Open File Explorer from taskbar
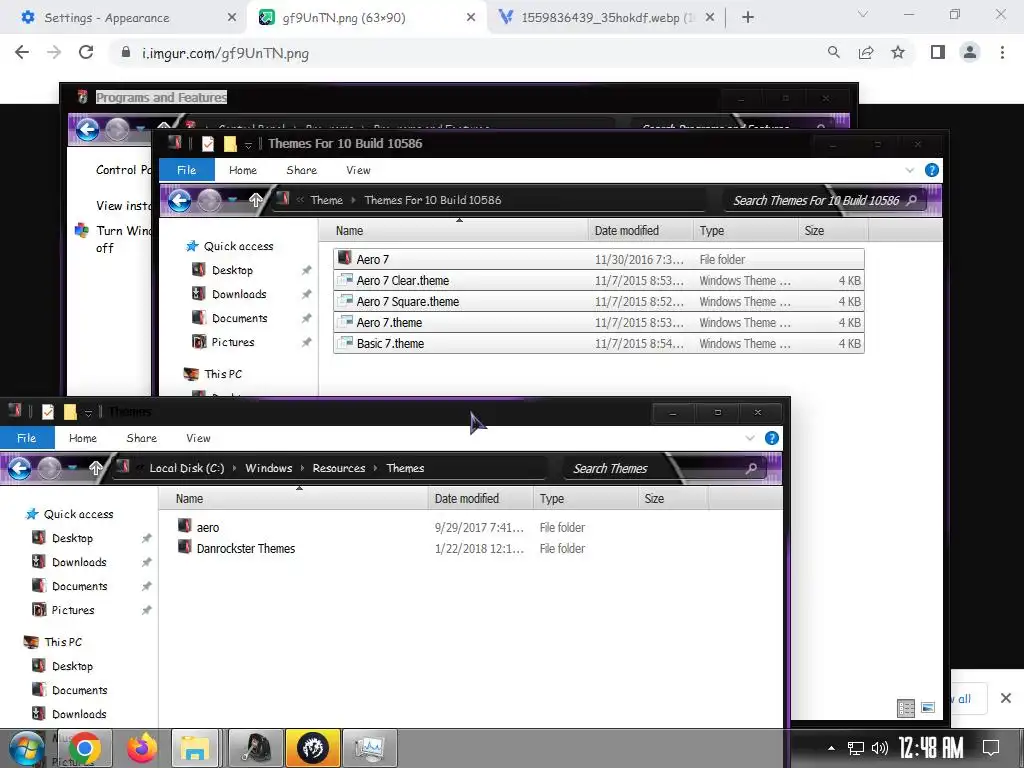Viewport: 1024px width, 768px height. tap(195, 748)
